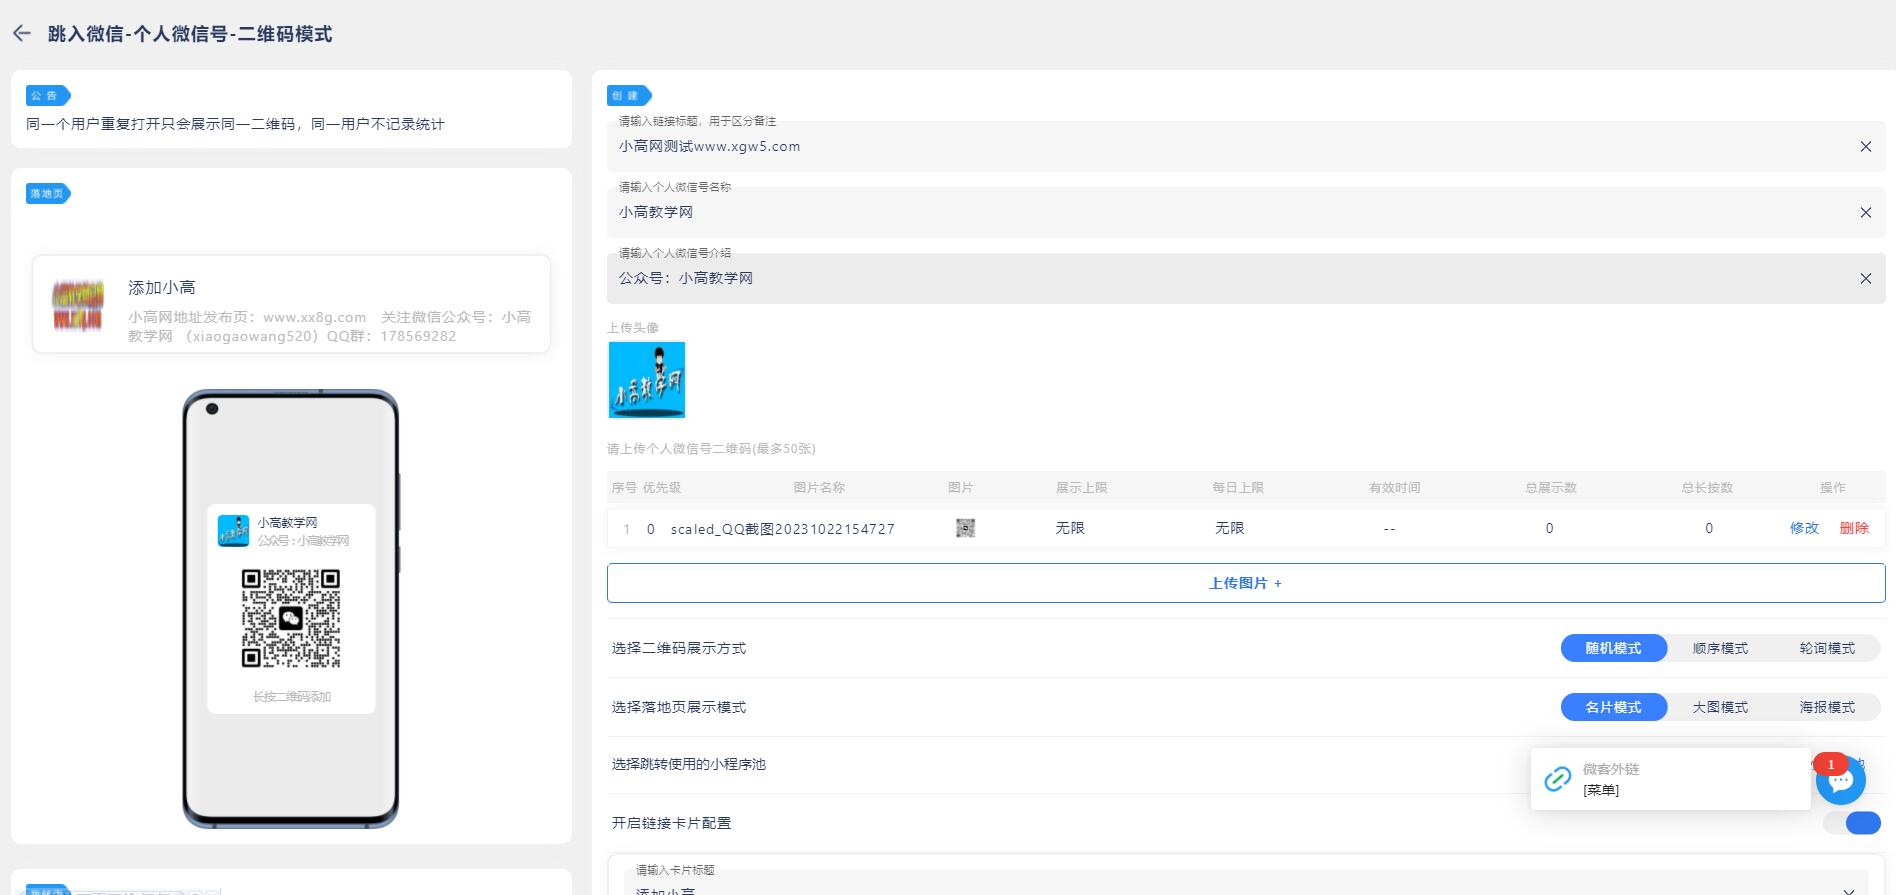Image resolution: width=1896 pixels, height=895 pixels.
Task: Select 名片模式 landing page mode
Action: pos(1613,707)
